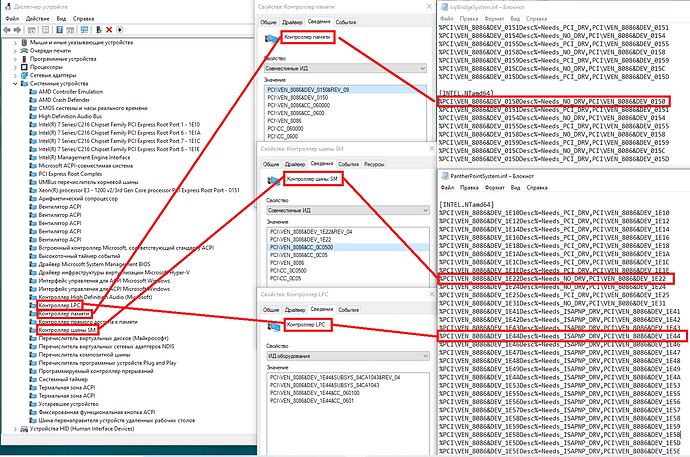Click the icon beside Программные устройства
Image resolution: width=690 pixels, height=457 pixels.
click(x=24, y=59)
